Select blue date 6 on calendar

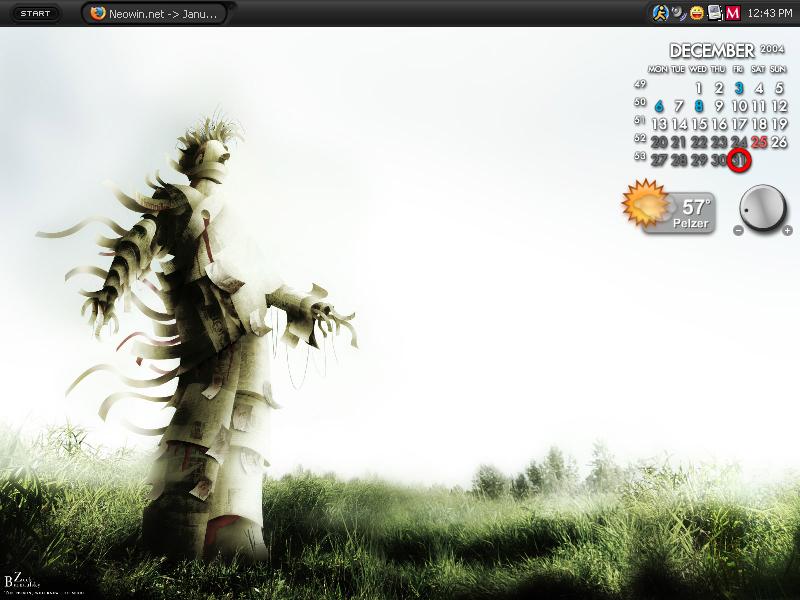659,106
